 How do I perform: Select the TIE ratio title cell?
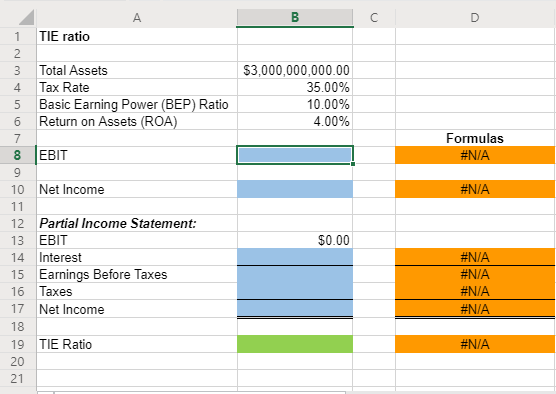point(137,36)
